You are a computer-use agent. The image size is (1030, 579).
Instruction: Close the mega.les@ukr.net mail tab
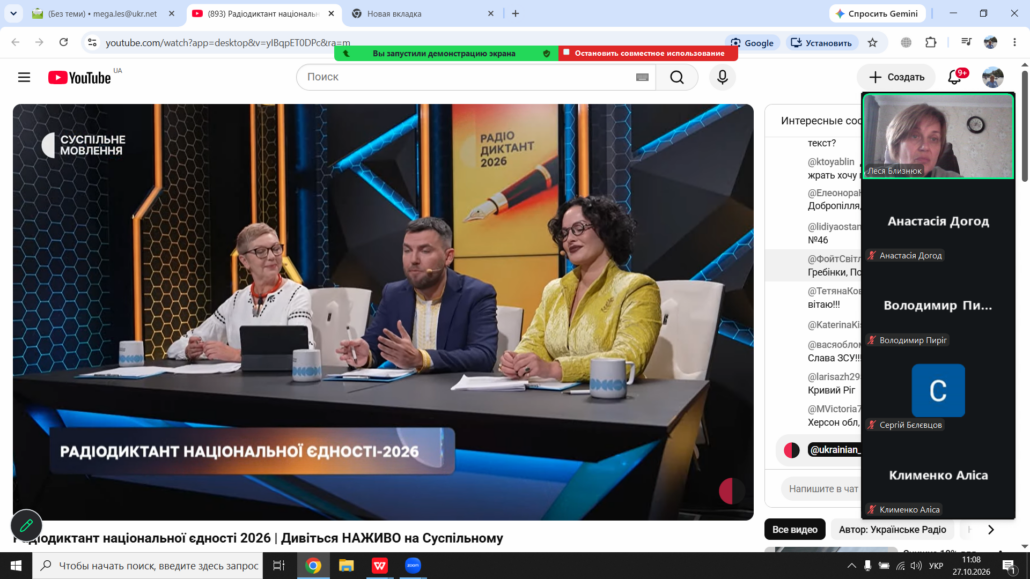point(171,14)
